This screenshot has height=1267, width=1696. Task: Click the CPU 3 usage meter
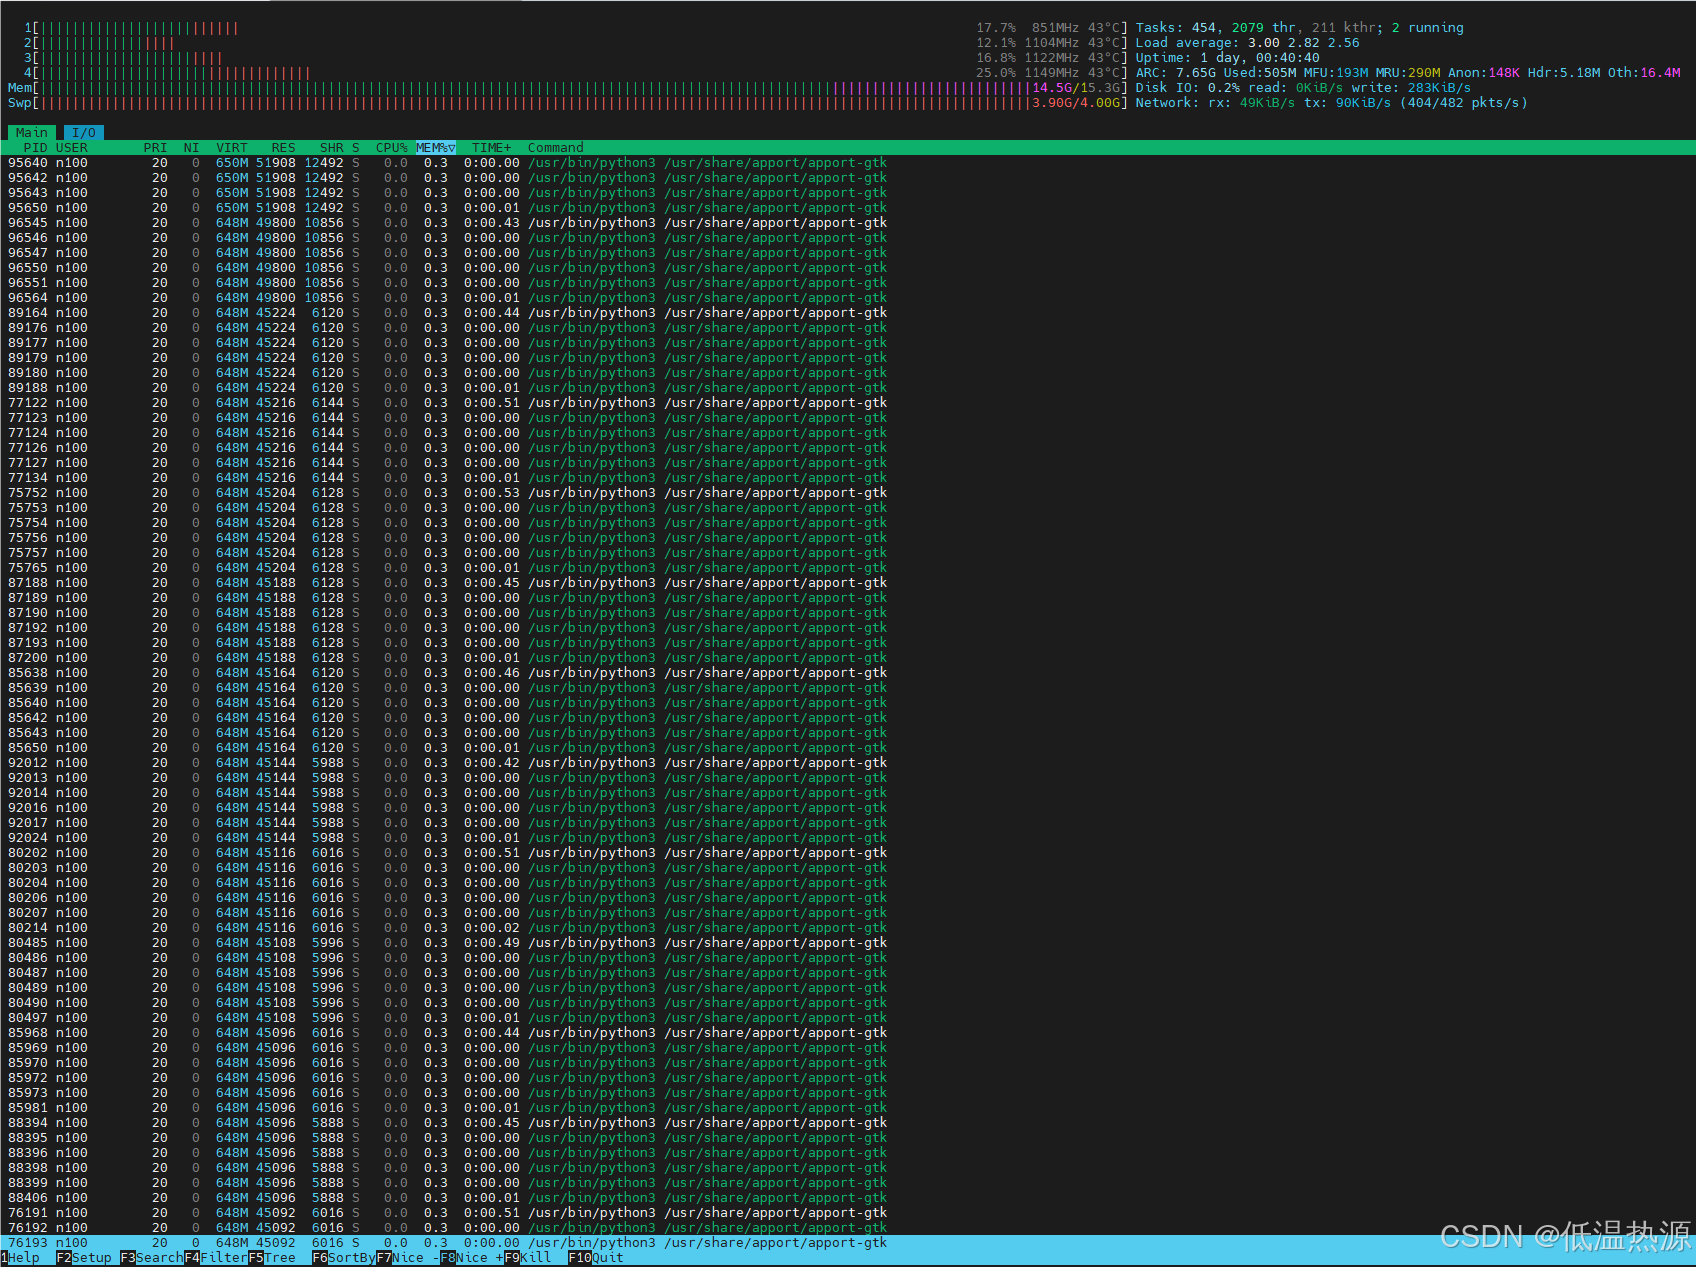coord(576,58)
